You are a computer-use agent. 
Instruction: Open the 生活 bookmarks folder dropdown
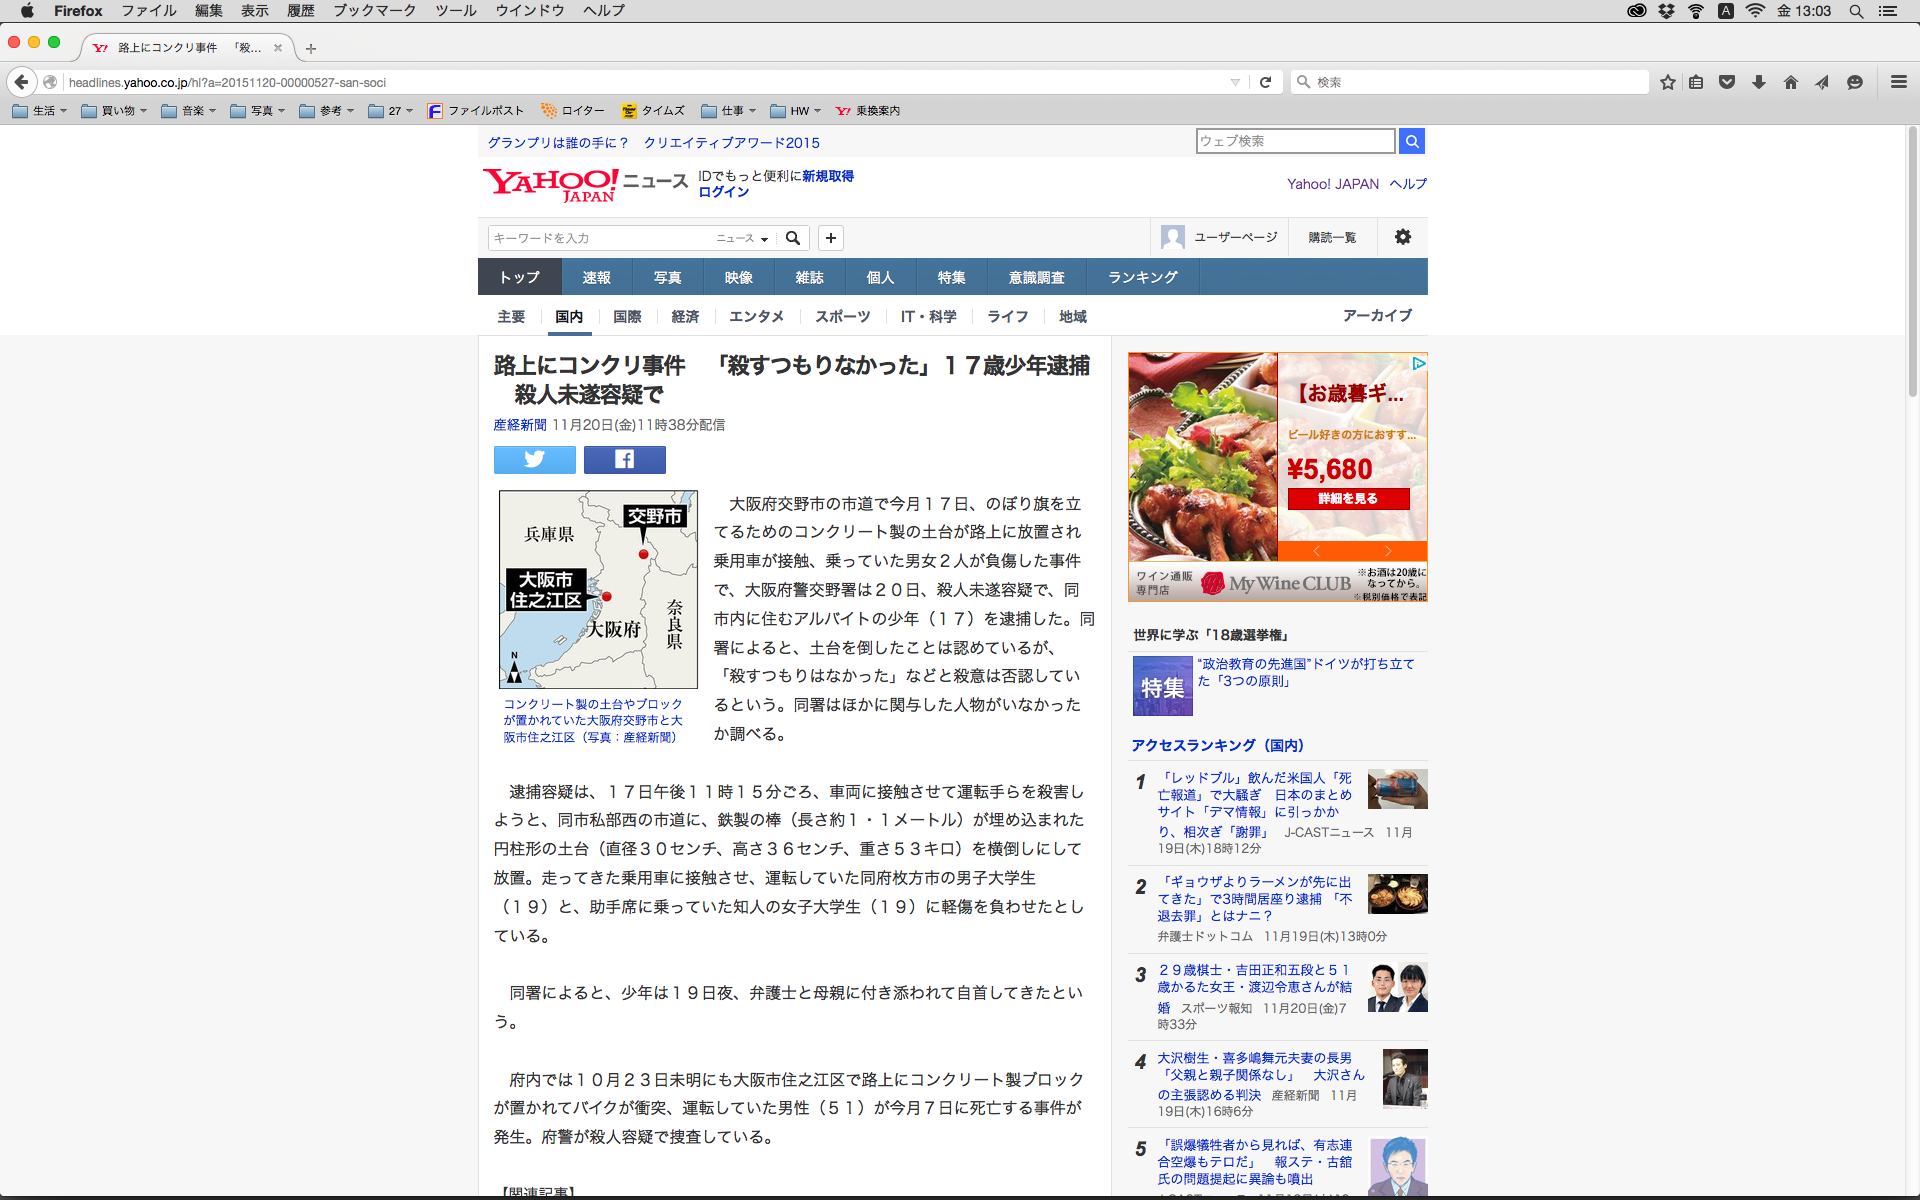click(40, 111)
